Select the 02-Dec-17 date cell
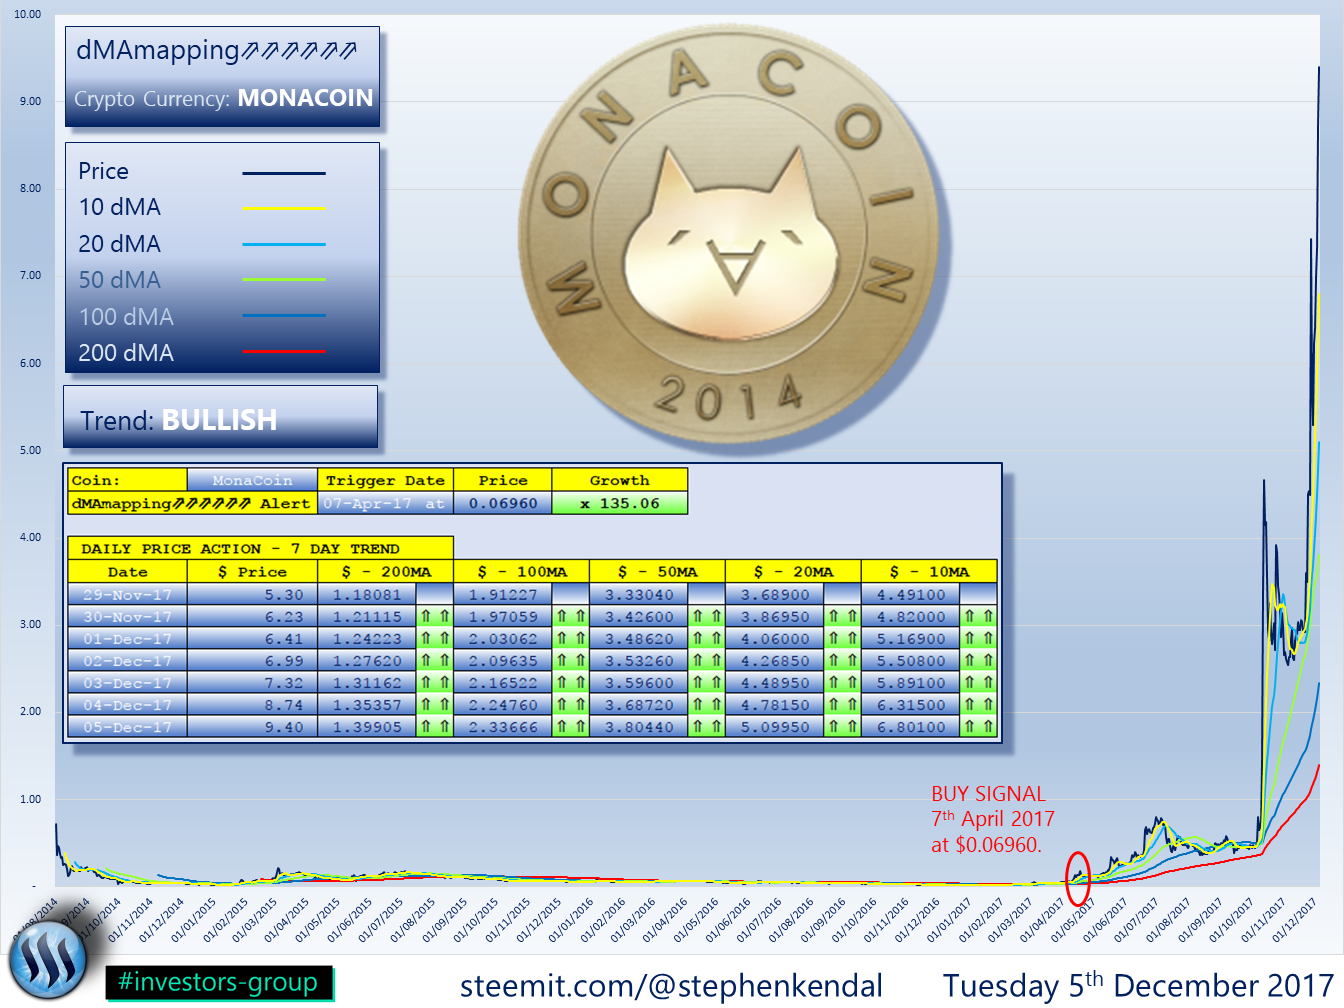 [x=127, y=661]
